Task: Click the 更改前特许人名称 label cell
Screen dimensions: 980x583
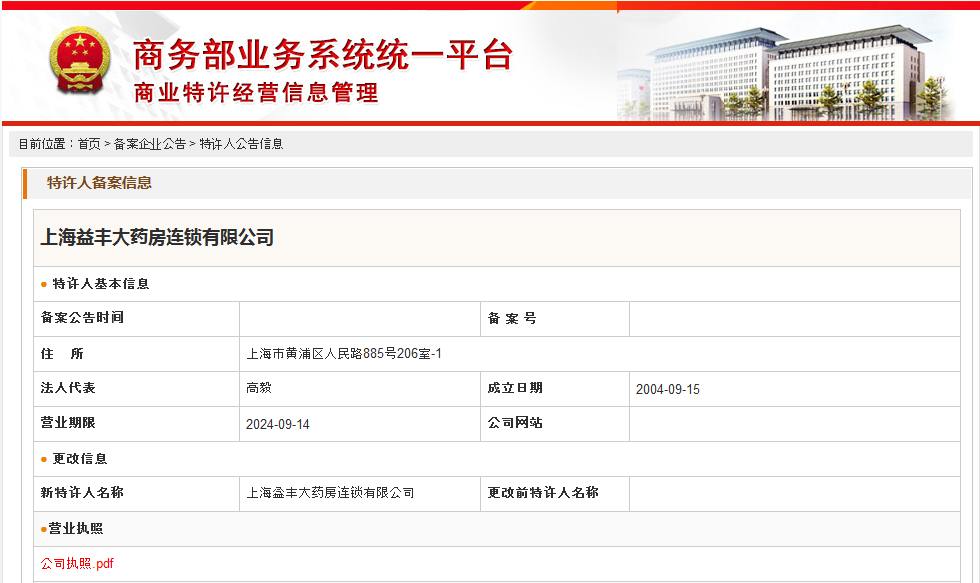Action: 554,494
